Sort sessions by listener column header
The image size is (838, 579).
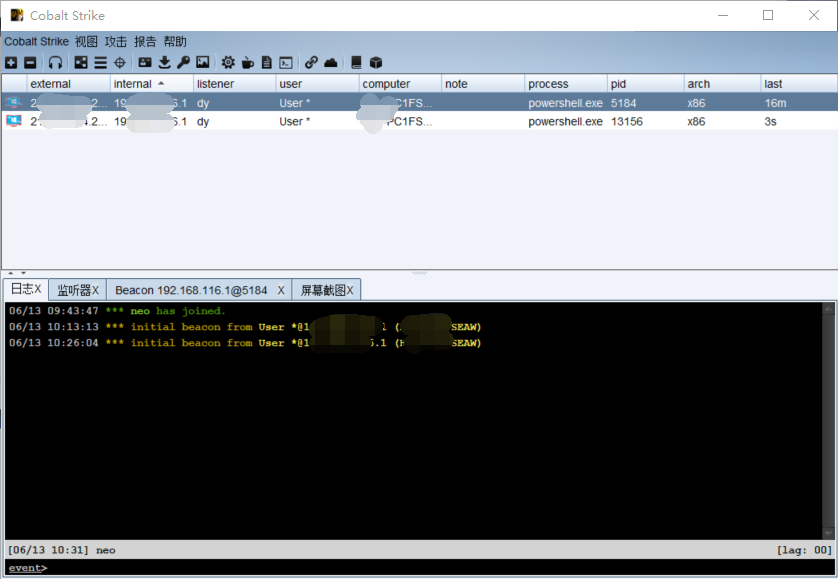tap(235, 84)
